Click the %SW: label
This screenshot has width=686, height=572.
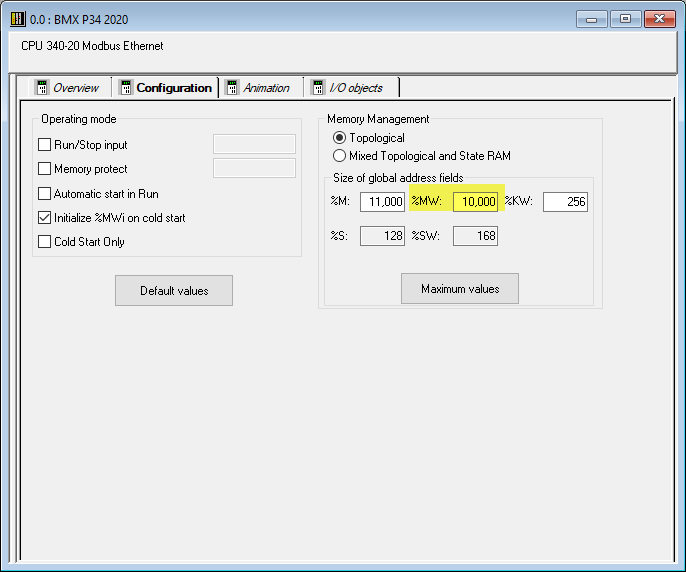click(x=426, y=236)
